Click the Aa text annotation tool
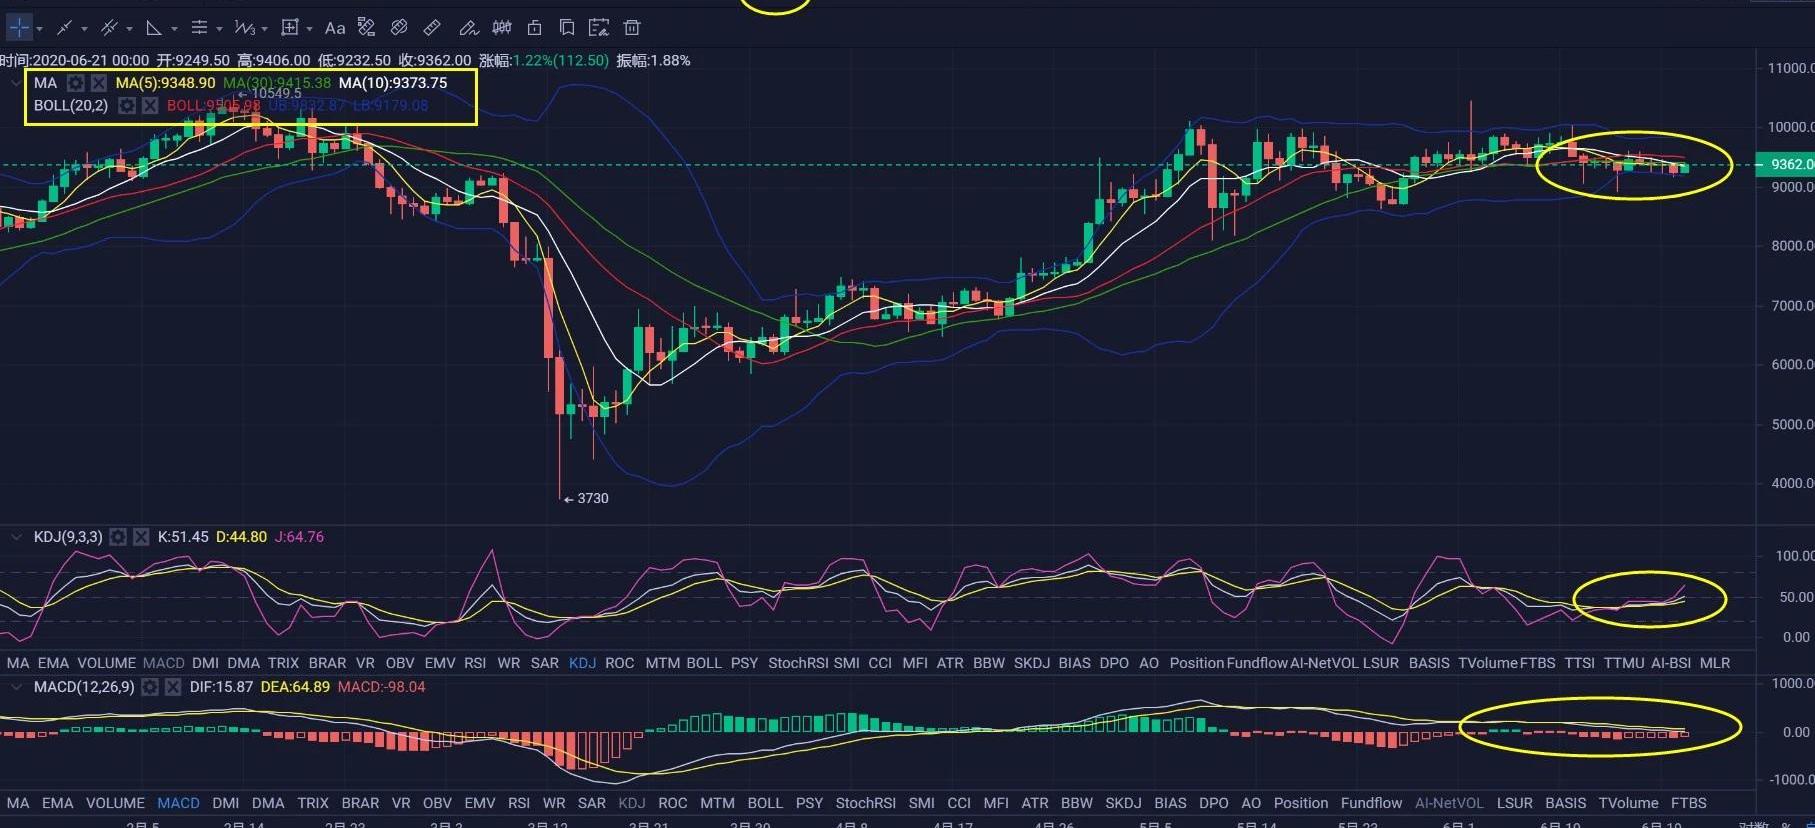Screen dimensions: 1815x828 pyautogui.click(x=335, y=28)
